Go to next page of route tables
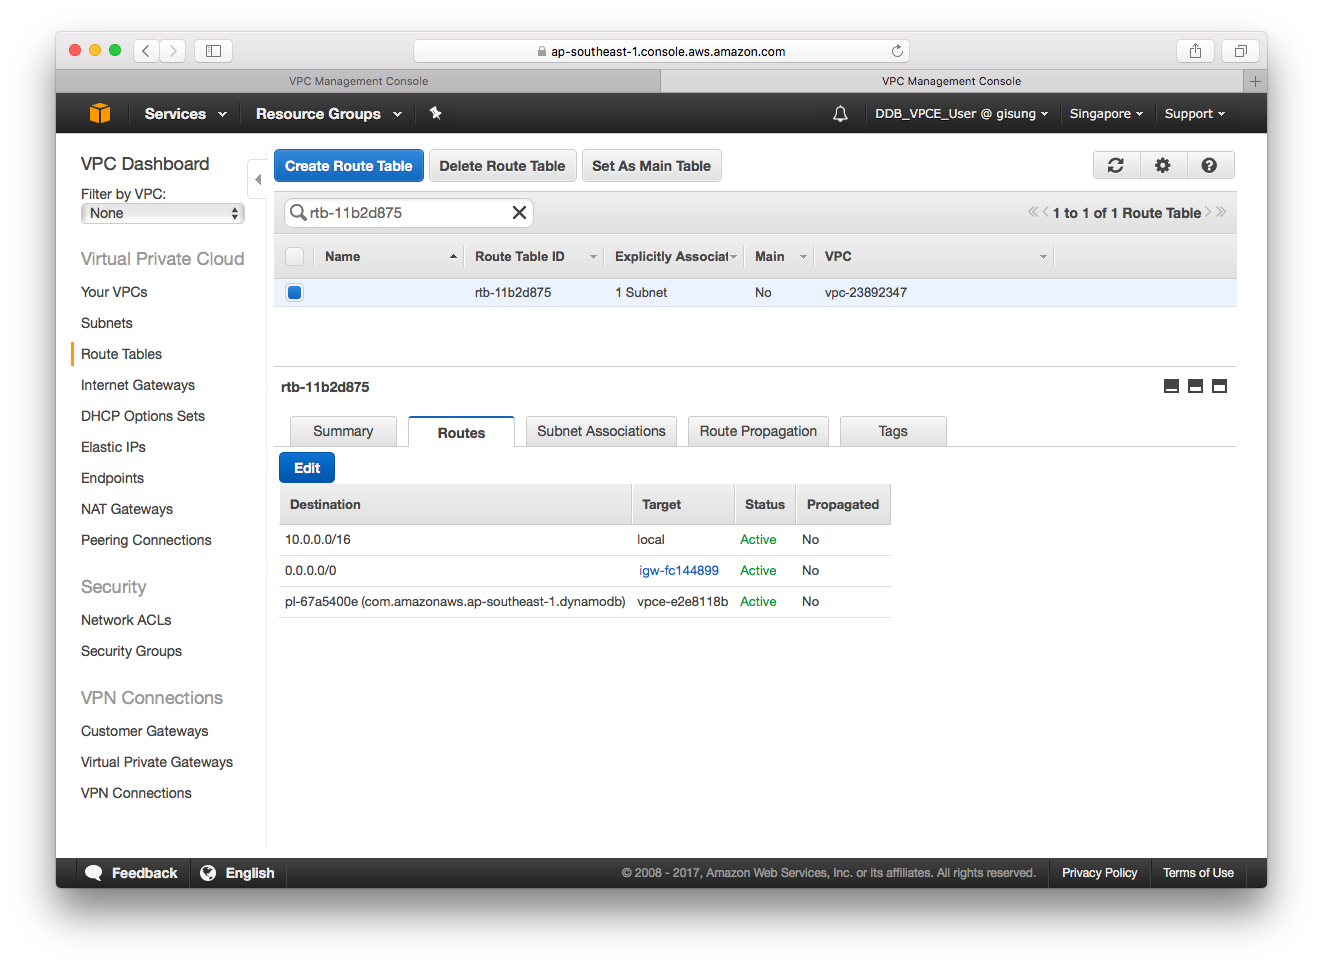1323x968 pixels. click(x=1208, y=212)
